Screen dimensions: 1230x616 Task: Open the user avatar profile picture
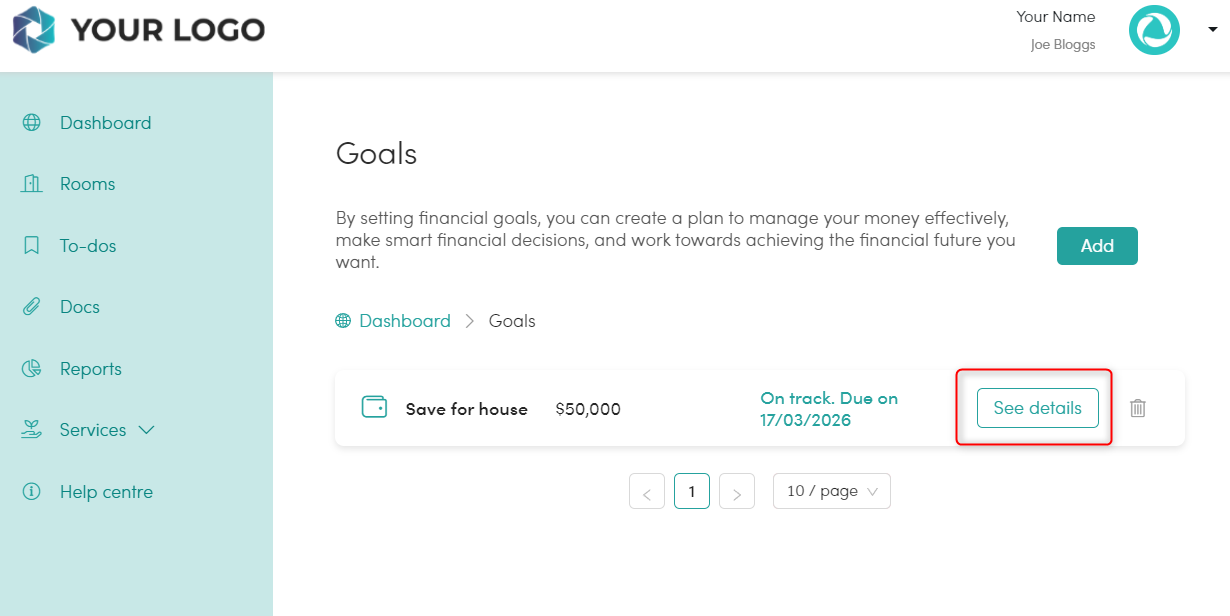coord(1154,30)
